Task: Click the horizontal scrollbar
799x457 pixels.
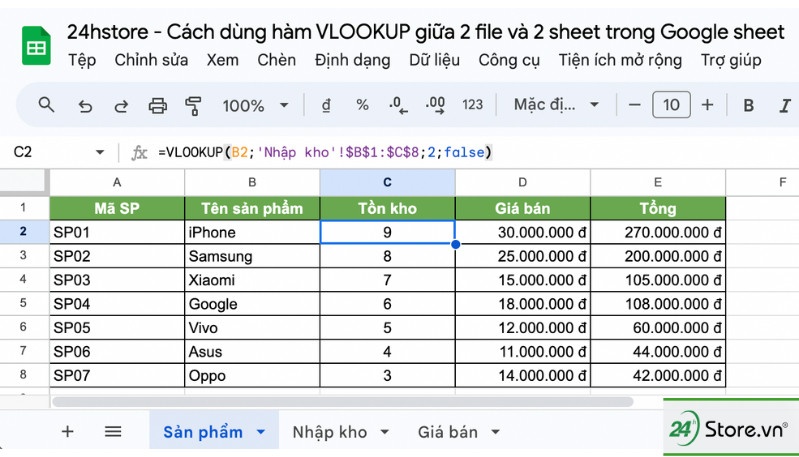Action: pyautogui.click(x=342, y=402)
